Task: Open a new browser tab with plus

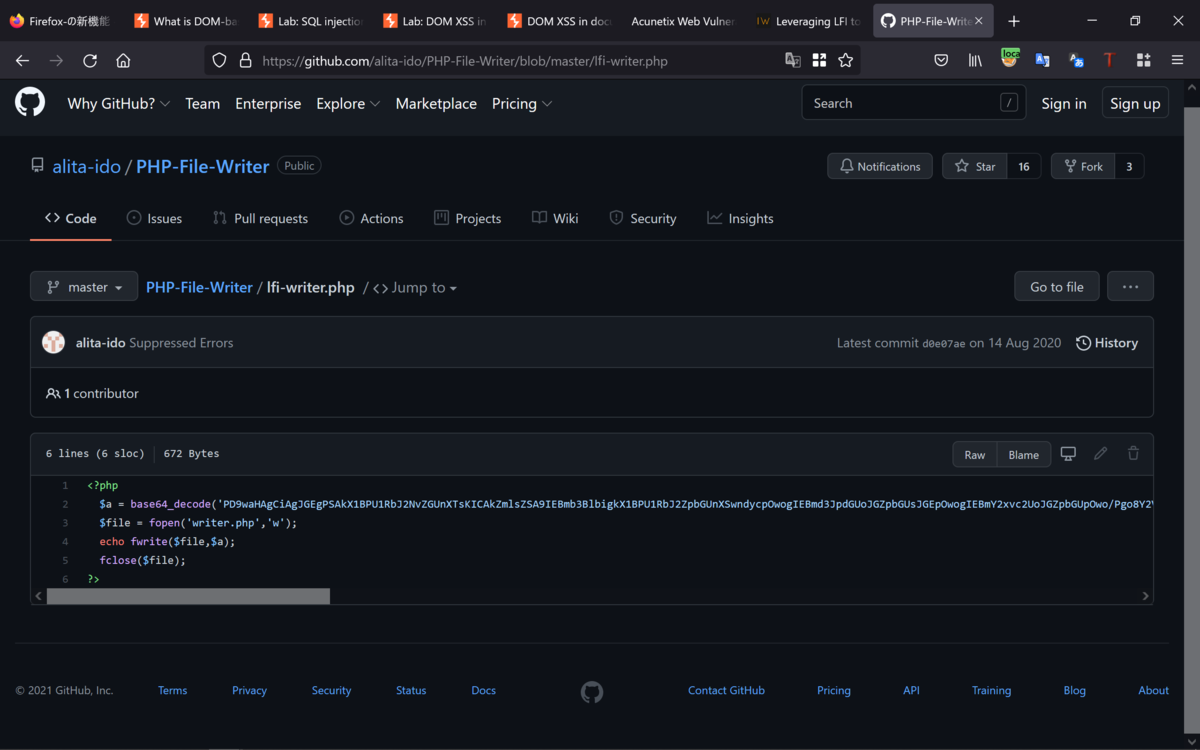Action: [1014, 21]
